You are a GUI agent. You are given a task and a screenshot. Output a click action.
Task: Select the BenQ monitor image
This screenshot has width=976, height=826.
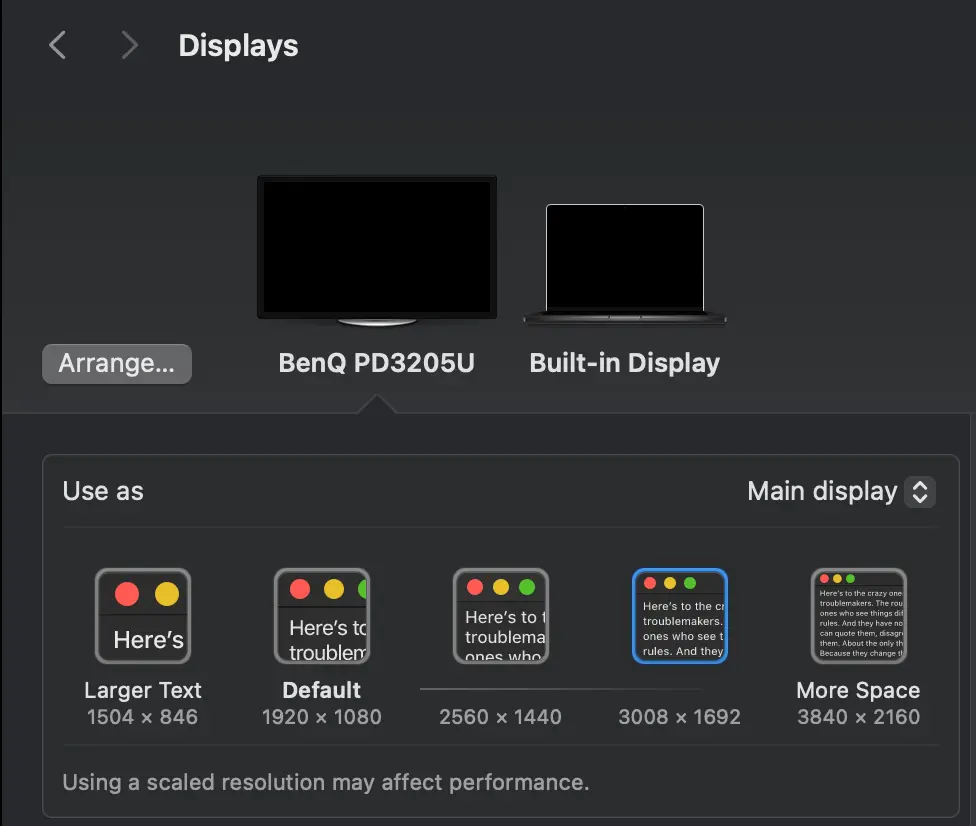(x=376, y=250)
